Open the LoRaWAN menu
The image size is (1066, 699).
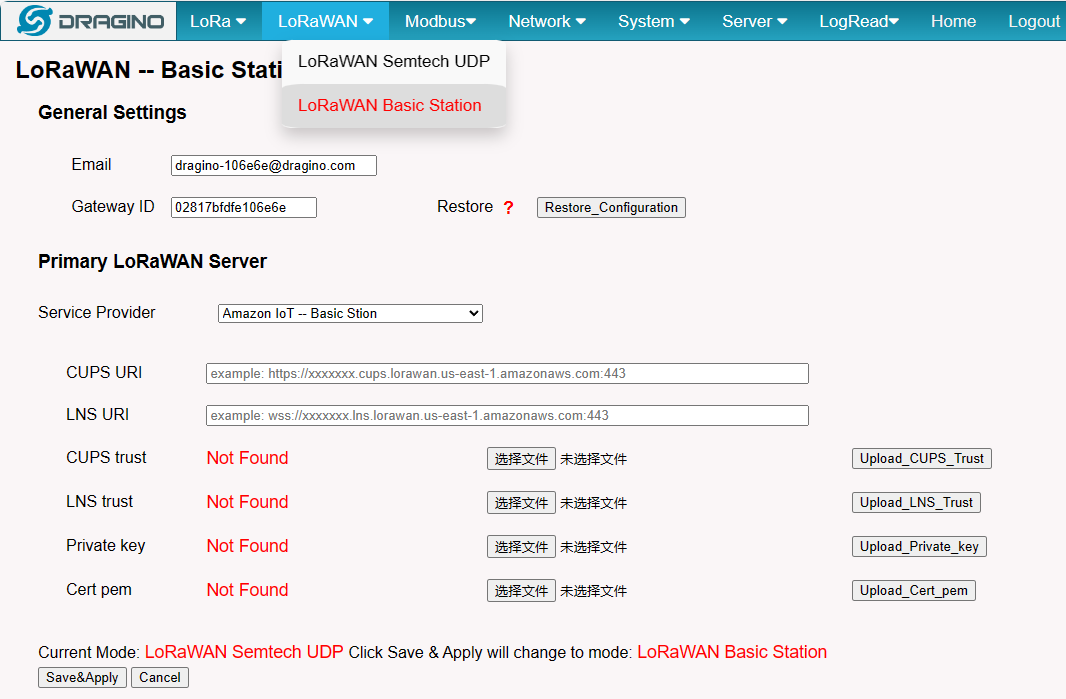tap(325, 21)
